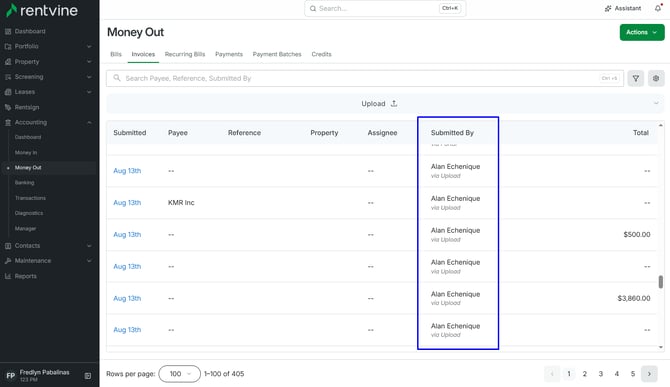Go to page 2
The image size is (670, 387).
pyautogui.click(x=585, y=374)
